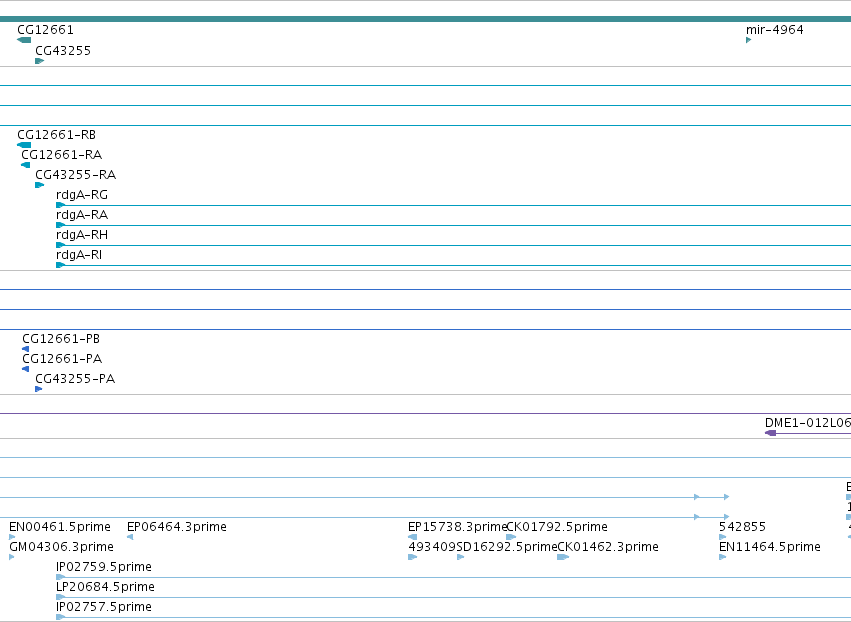The height and width of the screenshot is (622, 851).
Task: Select the EP06464.3prime feature label
Action: pos(176,527)
